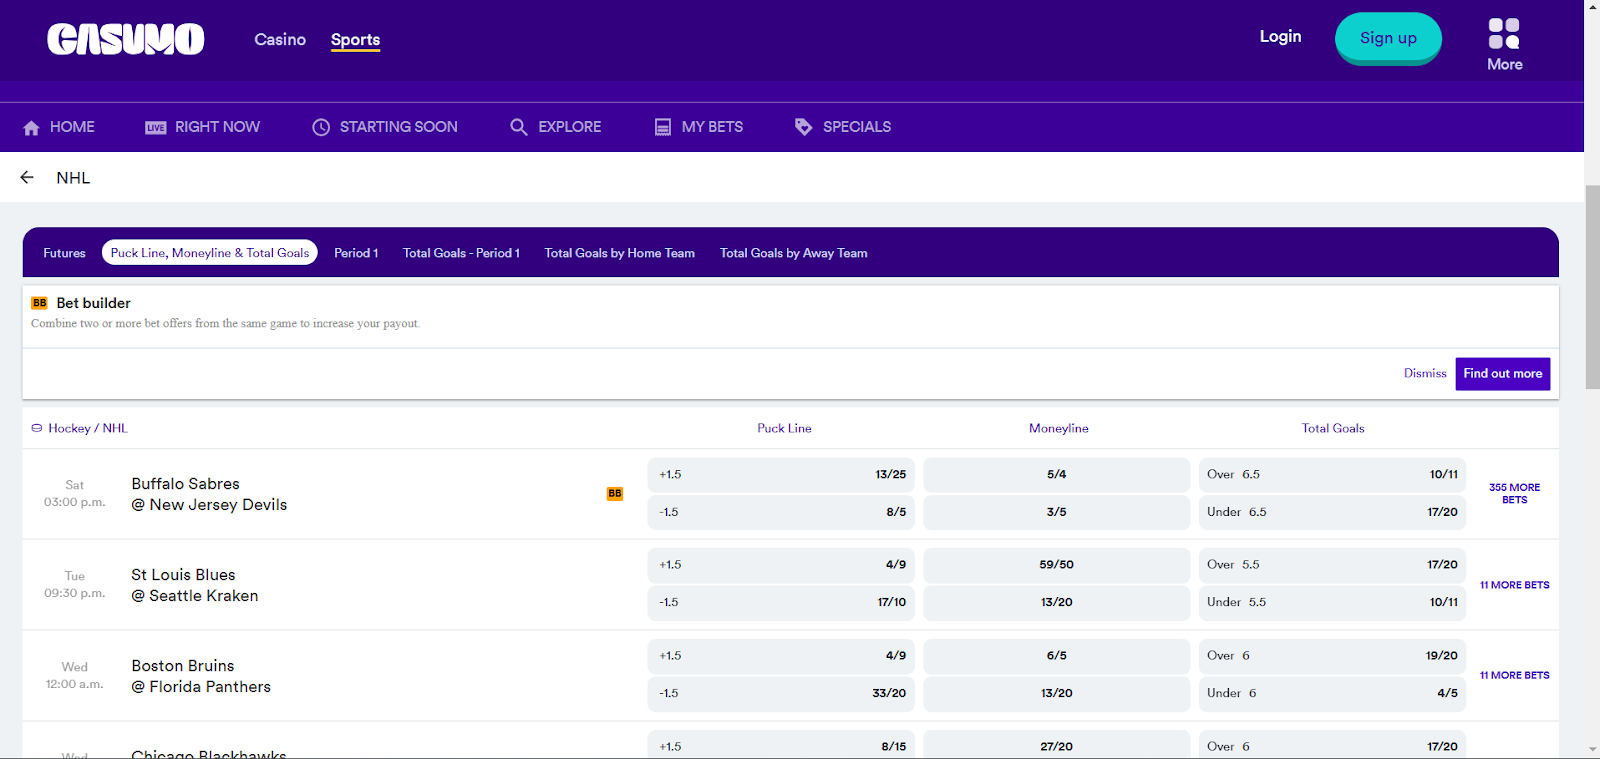
Task: Click the tag icon beside Specials
Action: tap(803, 127)
